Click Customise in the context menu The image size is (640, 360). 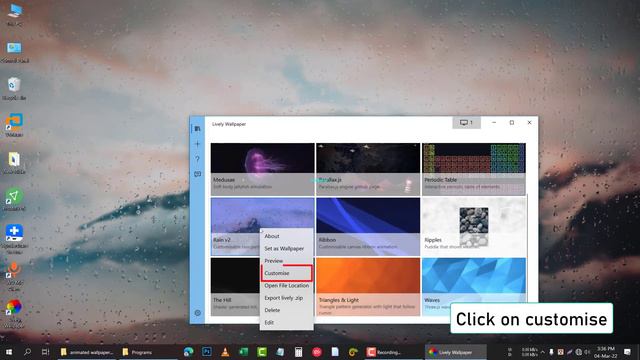(287, 273)
